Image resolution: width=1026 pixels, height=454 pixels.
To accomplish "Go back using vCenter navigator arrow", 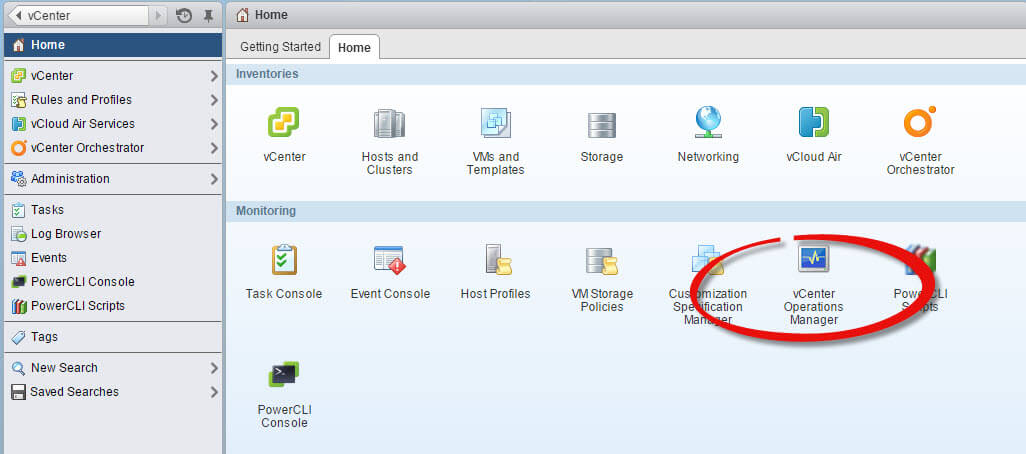I will pyautogui.click(x=19, y=16).
